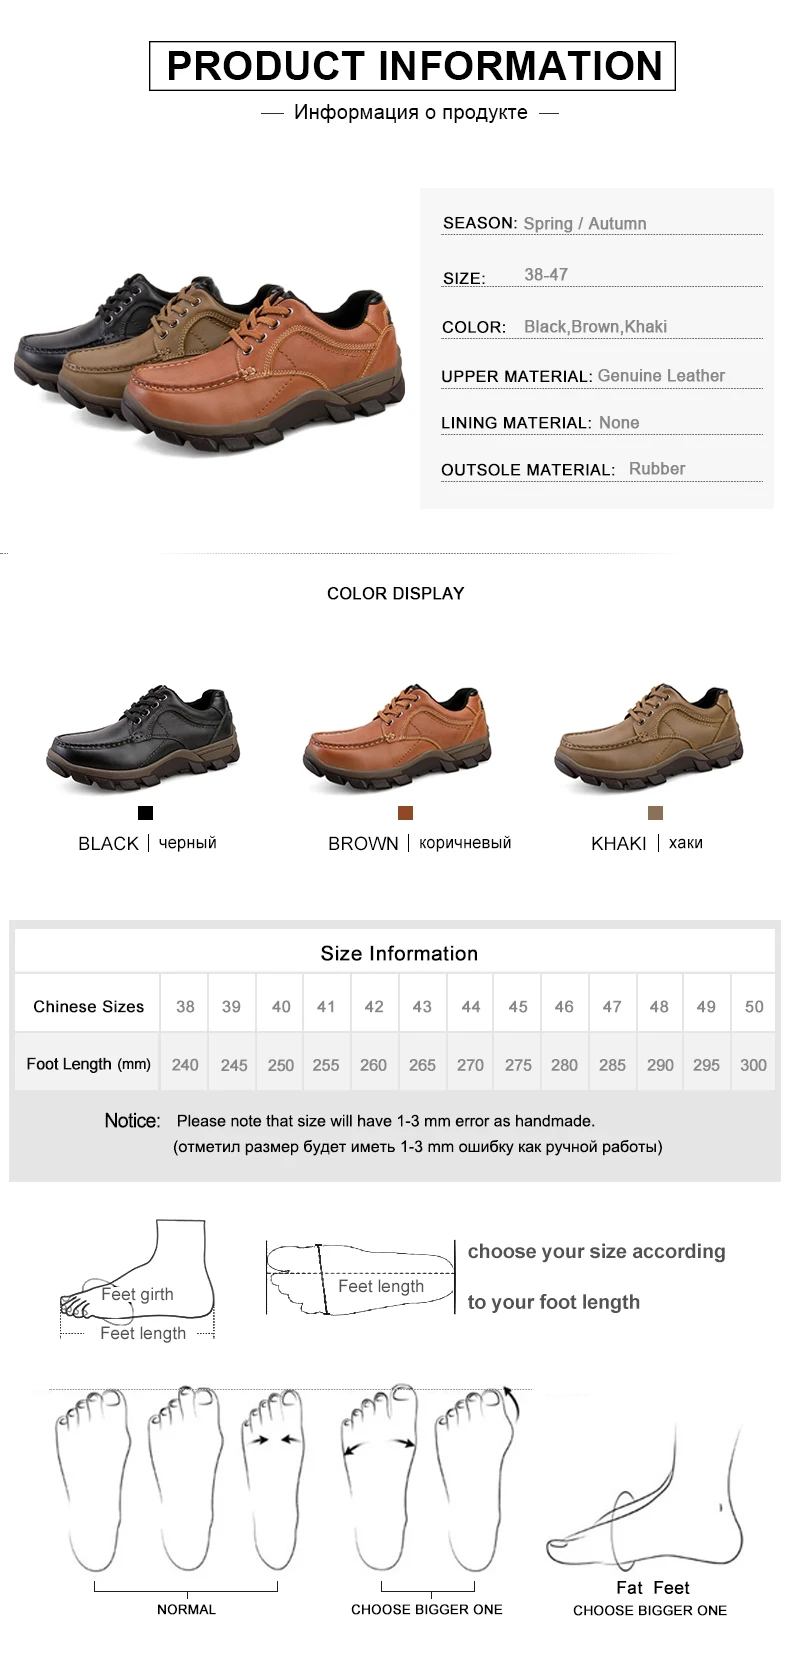Click the khaki color swatch square
790x1677 pixels.
(x=656, y=813)
